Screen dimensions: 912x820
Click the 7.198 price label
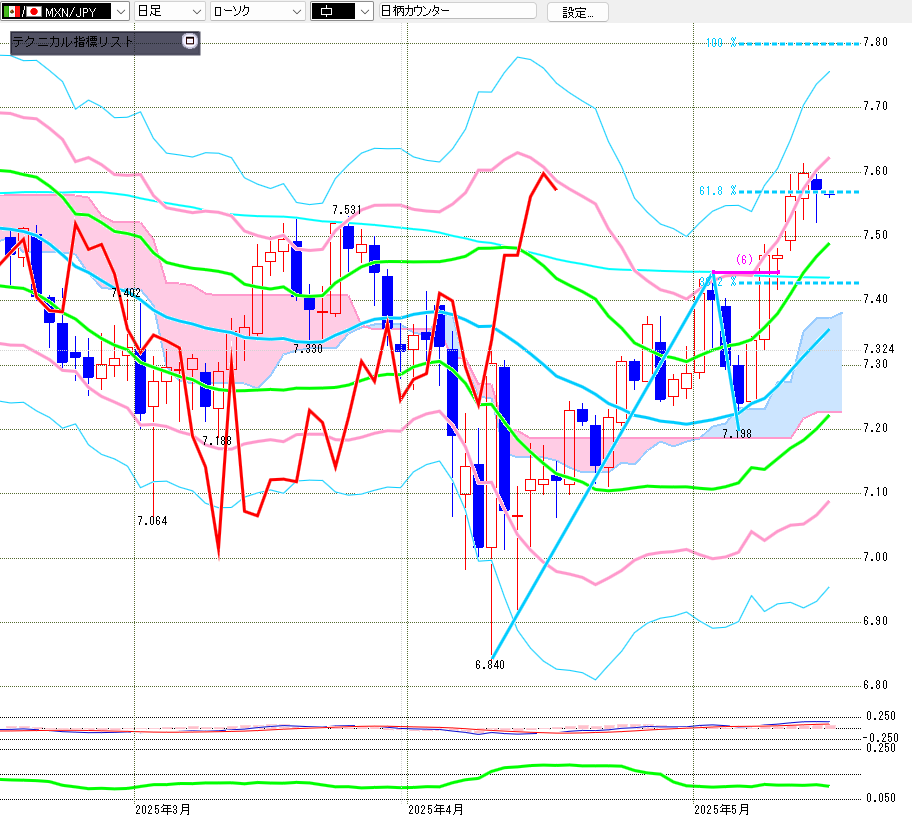tap(737, 434)
